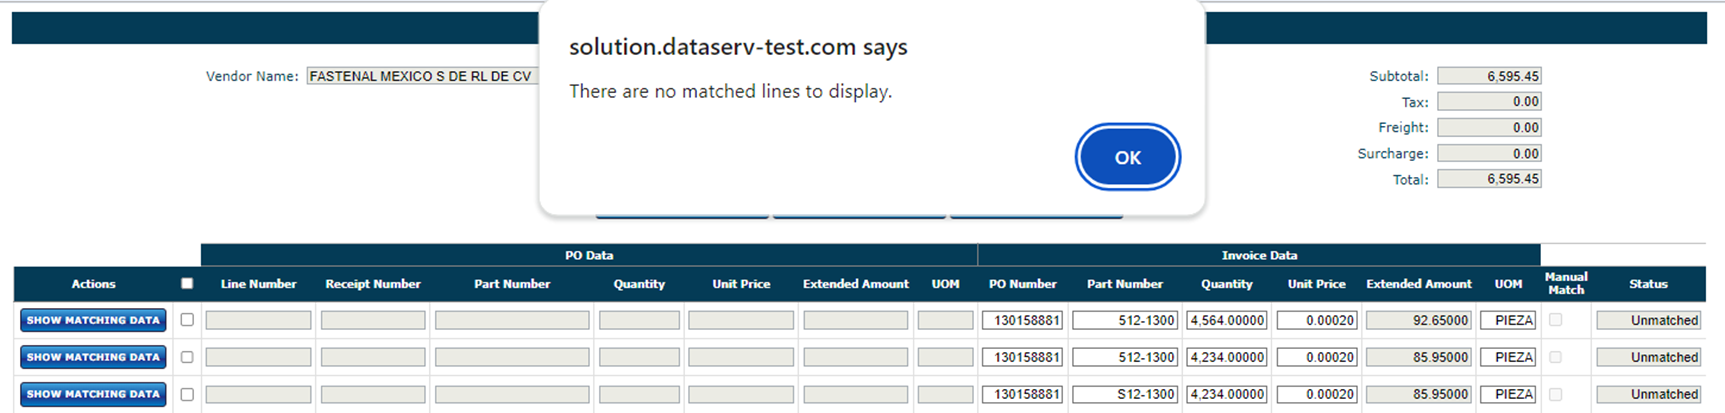Click the S12-1300 part number field
1725x413 pixels.
[1125, 394]
